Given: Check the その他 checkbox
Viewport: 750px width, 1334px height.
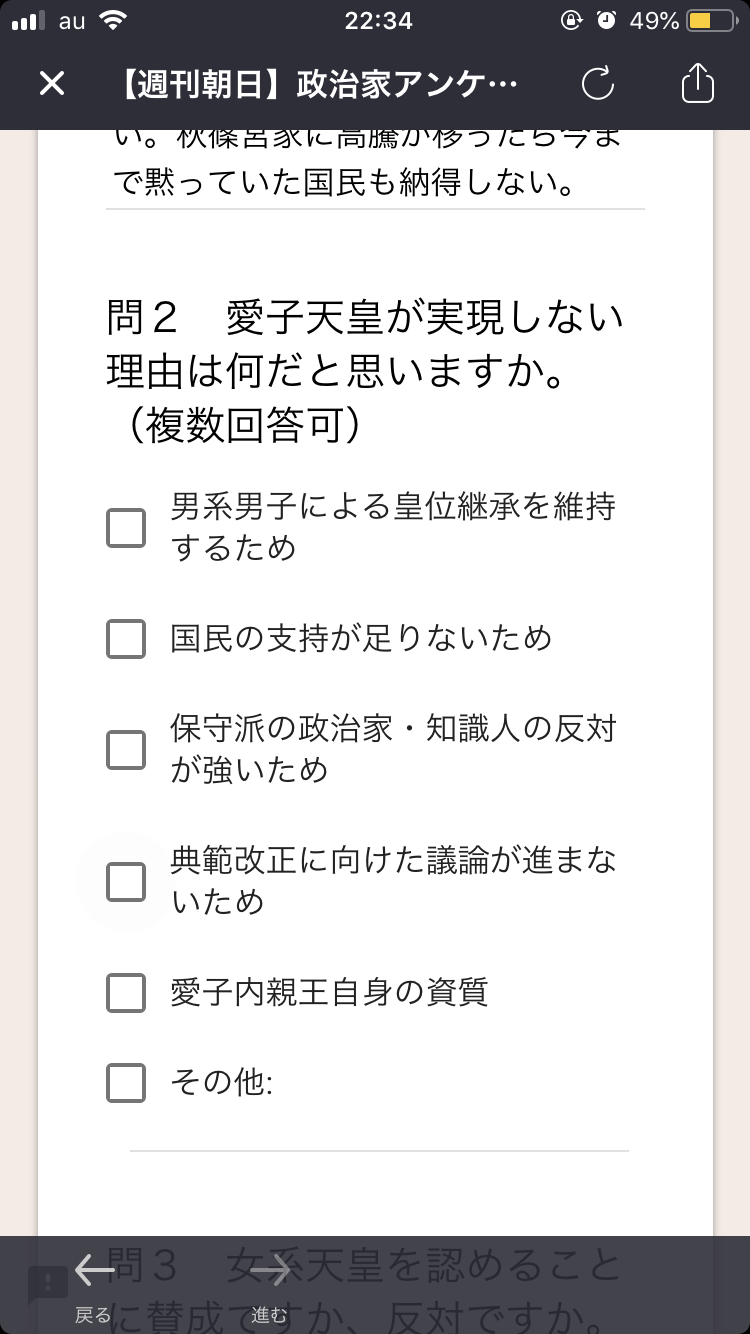Looking at the screenshot, I should (125, 1082).
